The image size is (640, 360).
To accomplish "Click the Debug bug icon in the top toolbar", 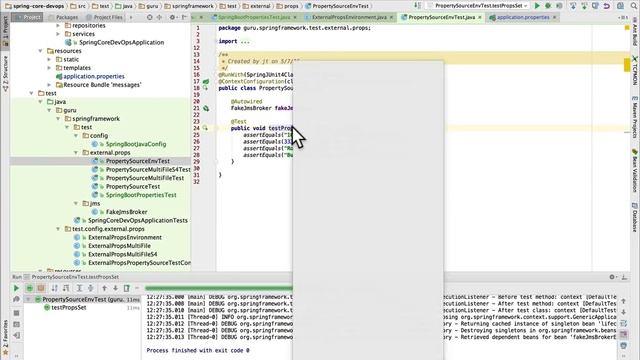I will (x=548, y=6).
